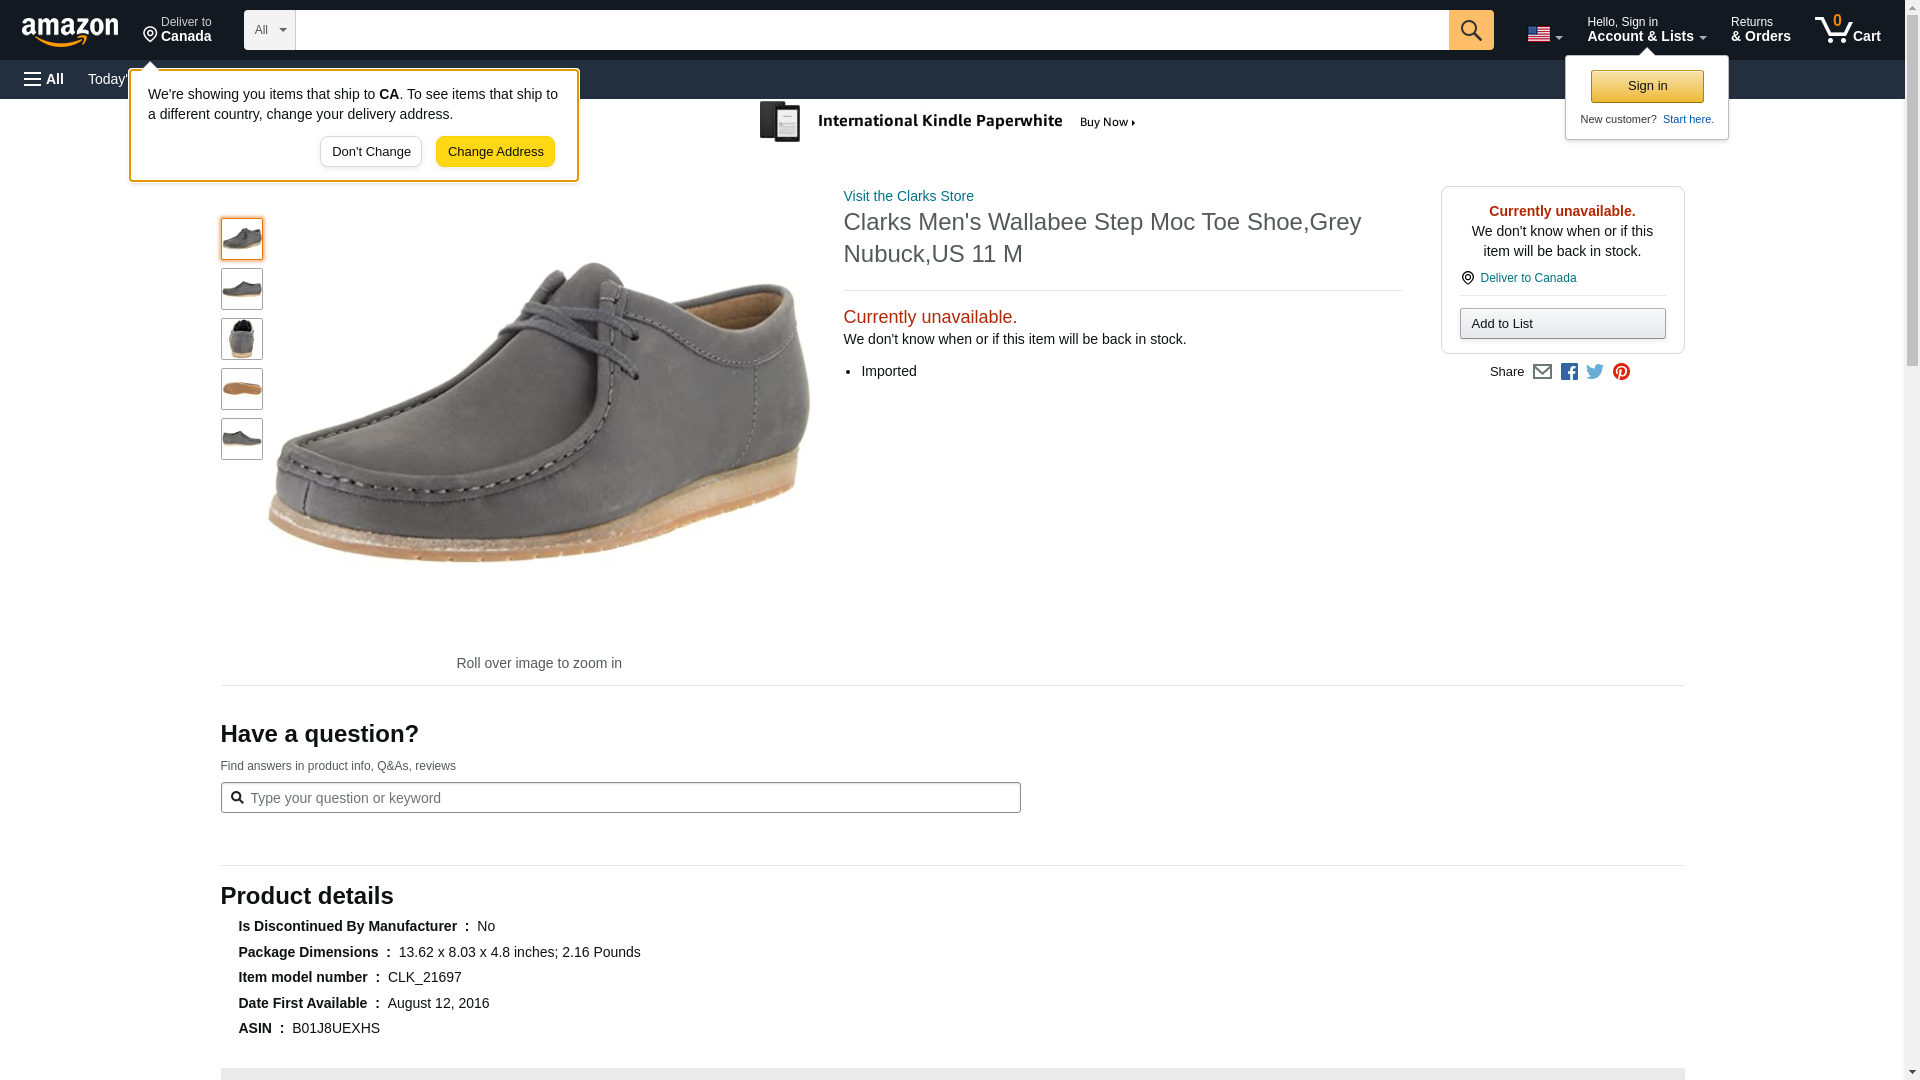Click the Amazon logo
1920x1080 pixels.
click(70, 31)
